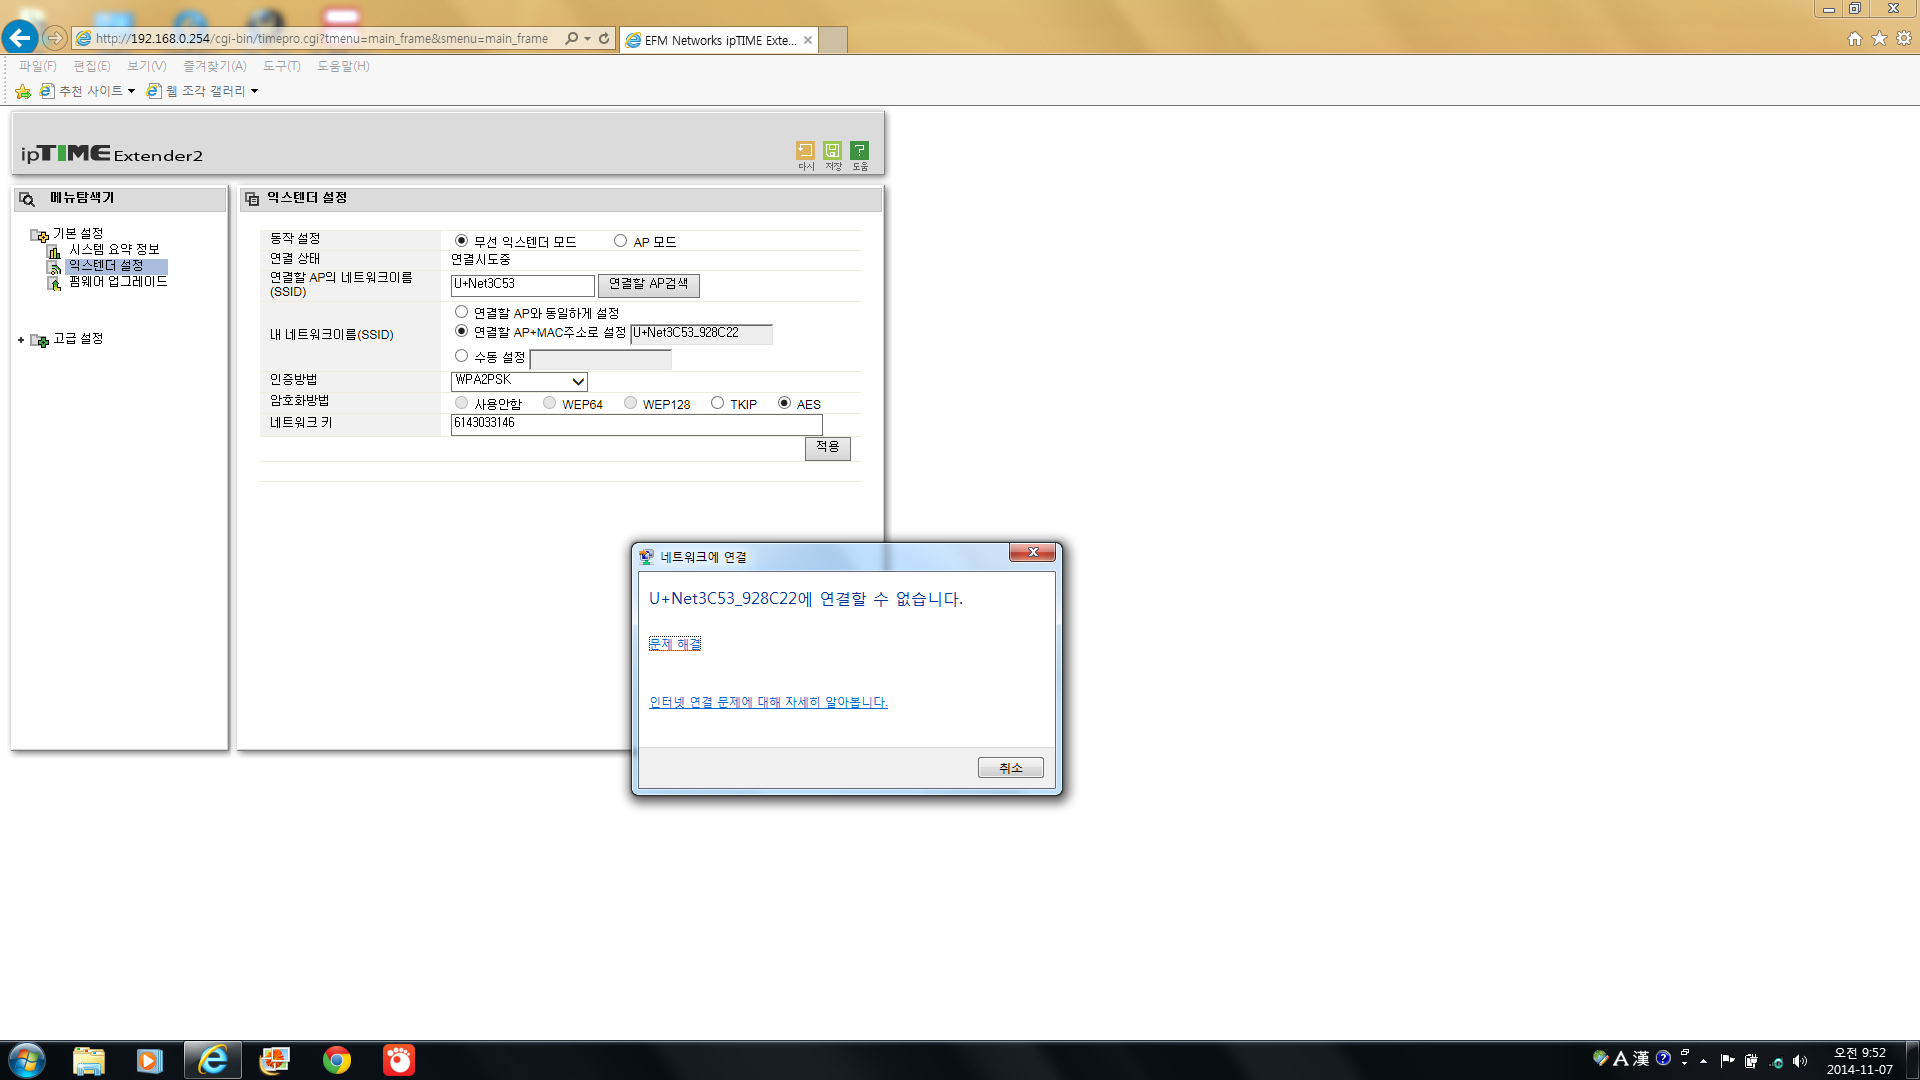Image resolution: width=1920 pixels, height=1080 pixels.
Task: Open Windows Media Player taskbar icon
Action: tap(149, 1060)
